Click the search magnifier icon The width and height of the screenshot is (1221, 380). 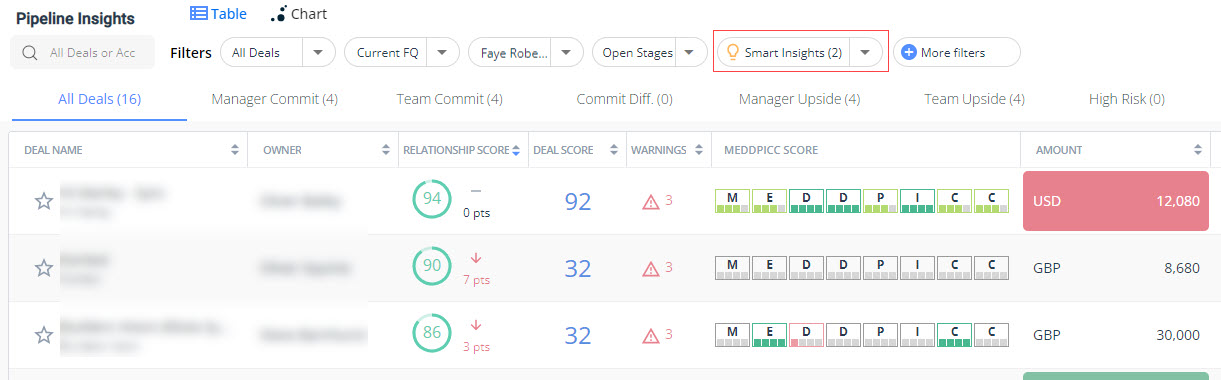click(x=30, y=53)
